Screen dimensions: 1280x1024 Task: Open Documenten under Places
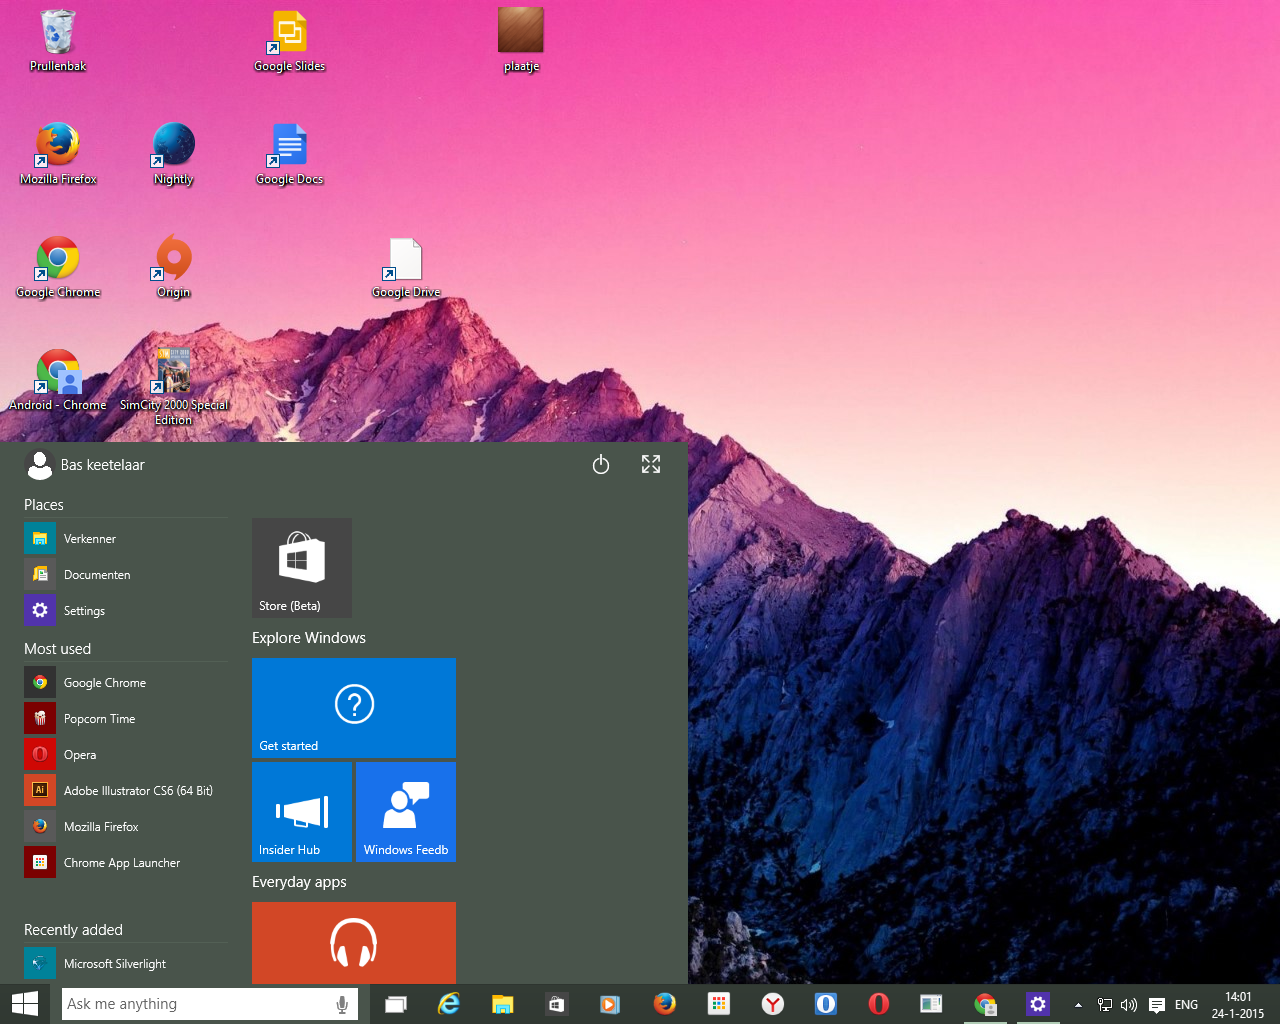pyautogui.click(x=126, y=575)
